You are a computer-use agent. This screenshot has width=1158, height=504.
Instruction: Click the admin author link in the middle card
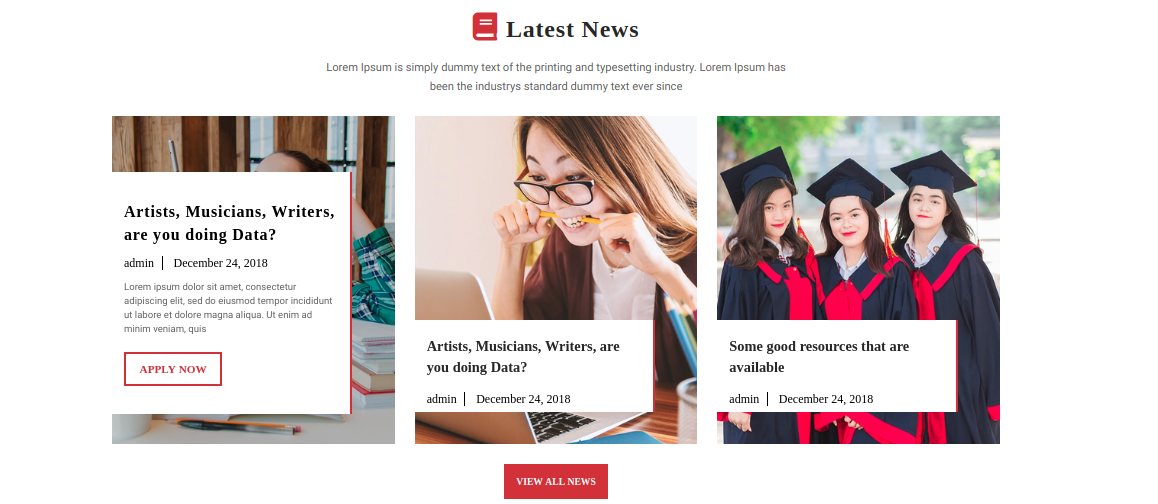[442, 399]
